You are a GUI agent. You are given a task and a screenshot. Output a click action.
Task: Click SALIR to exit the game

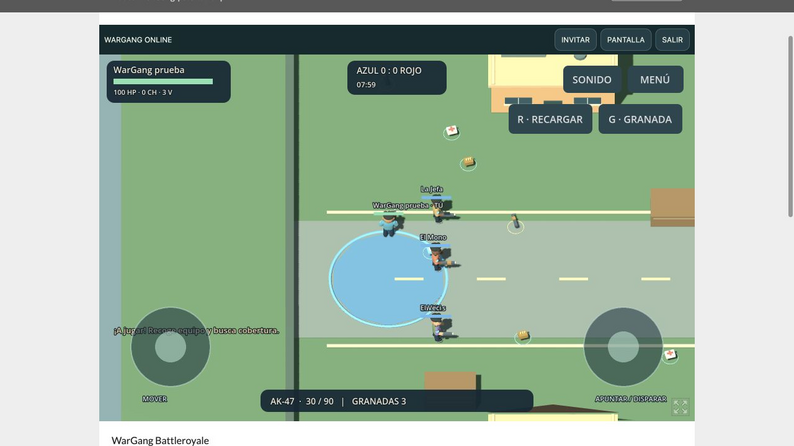(672, 39)
